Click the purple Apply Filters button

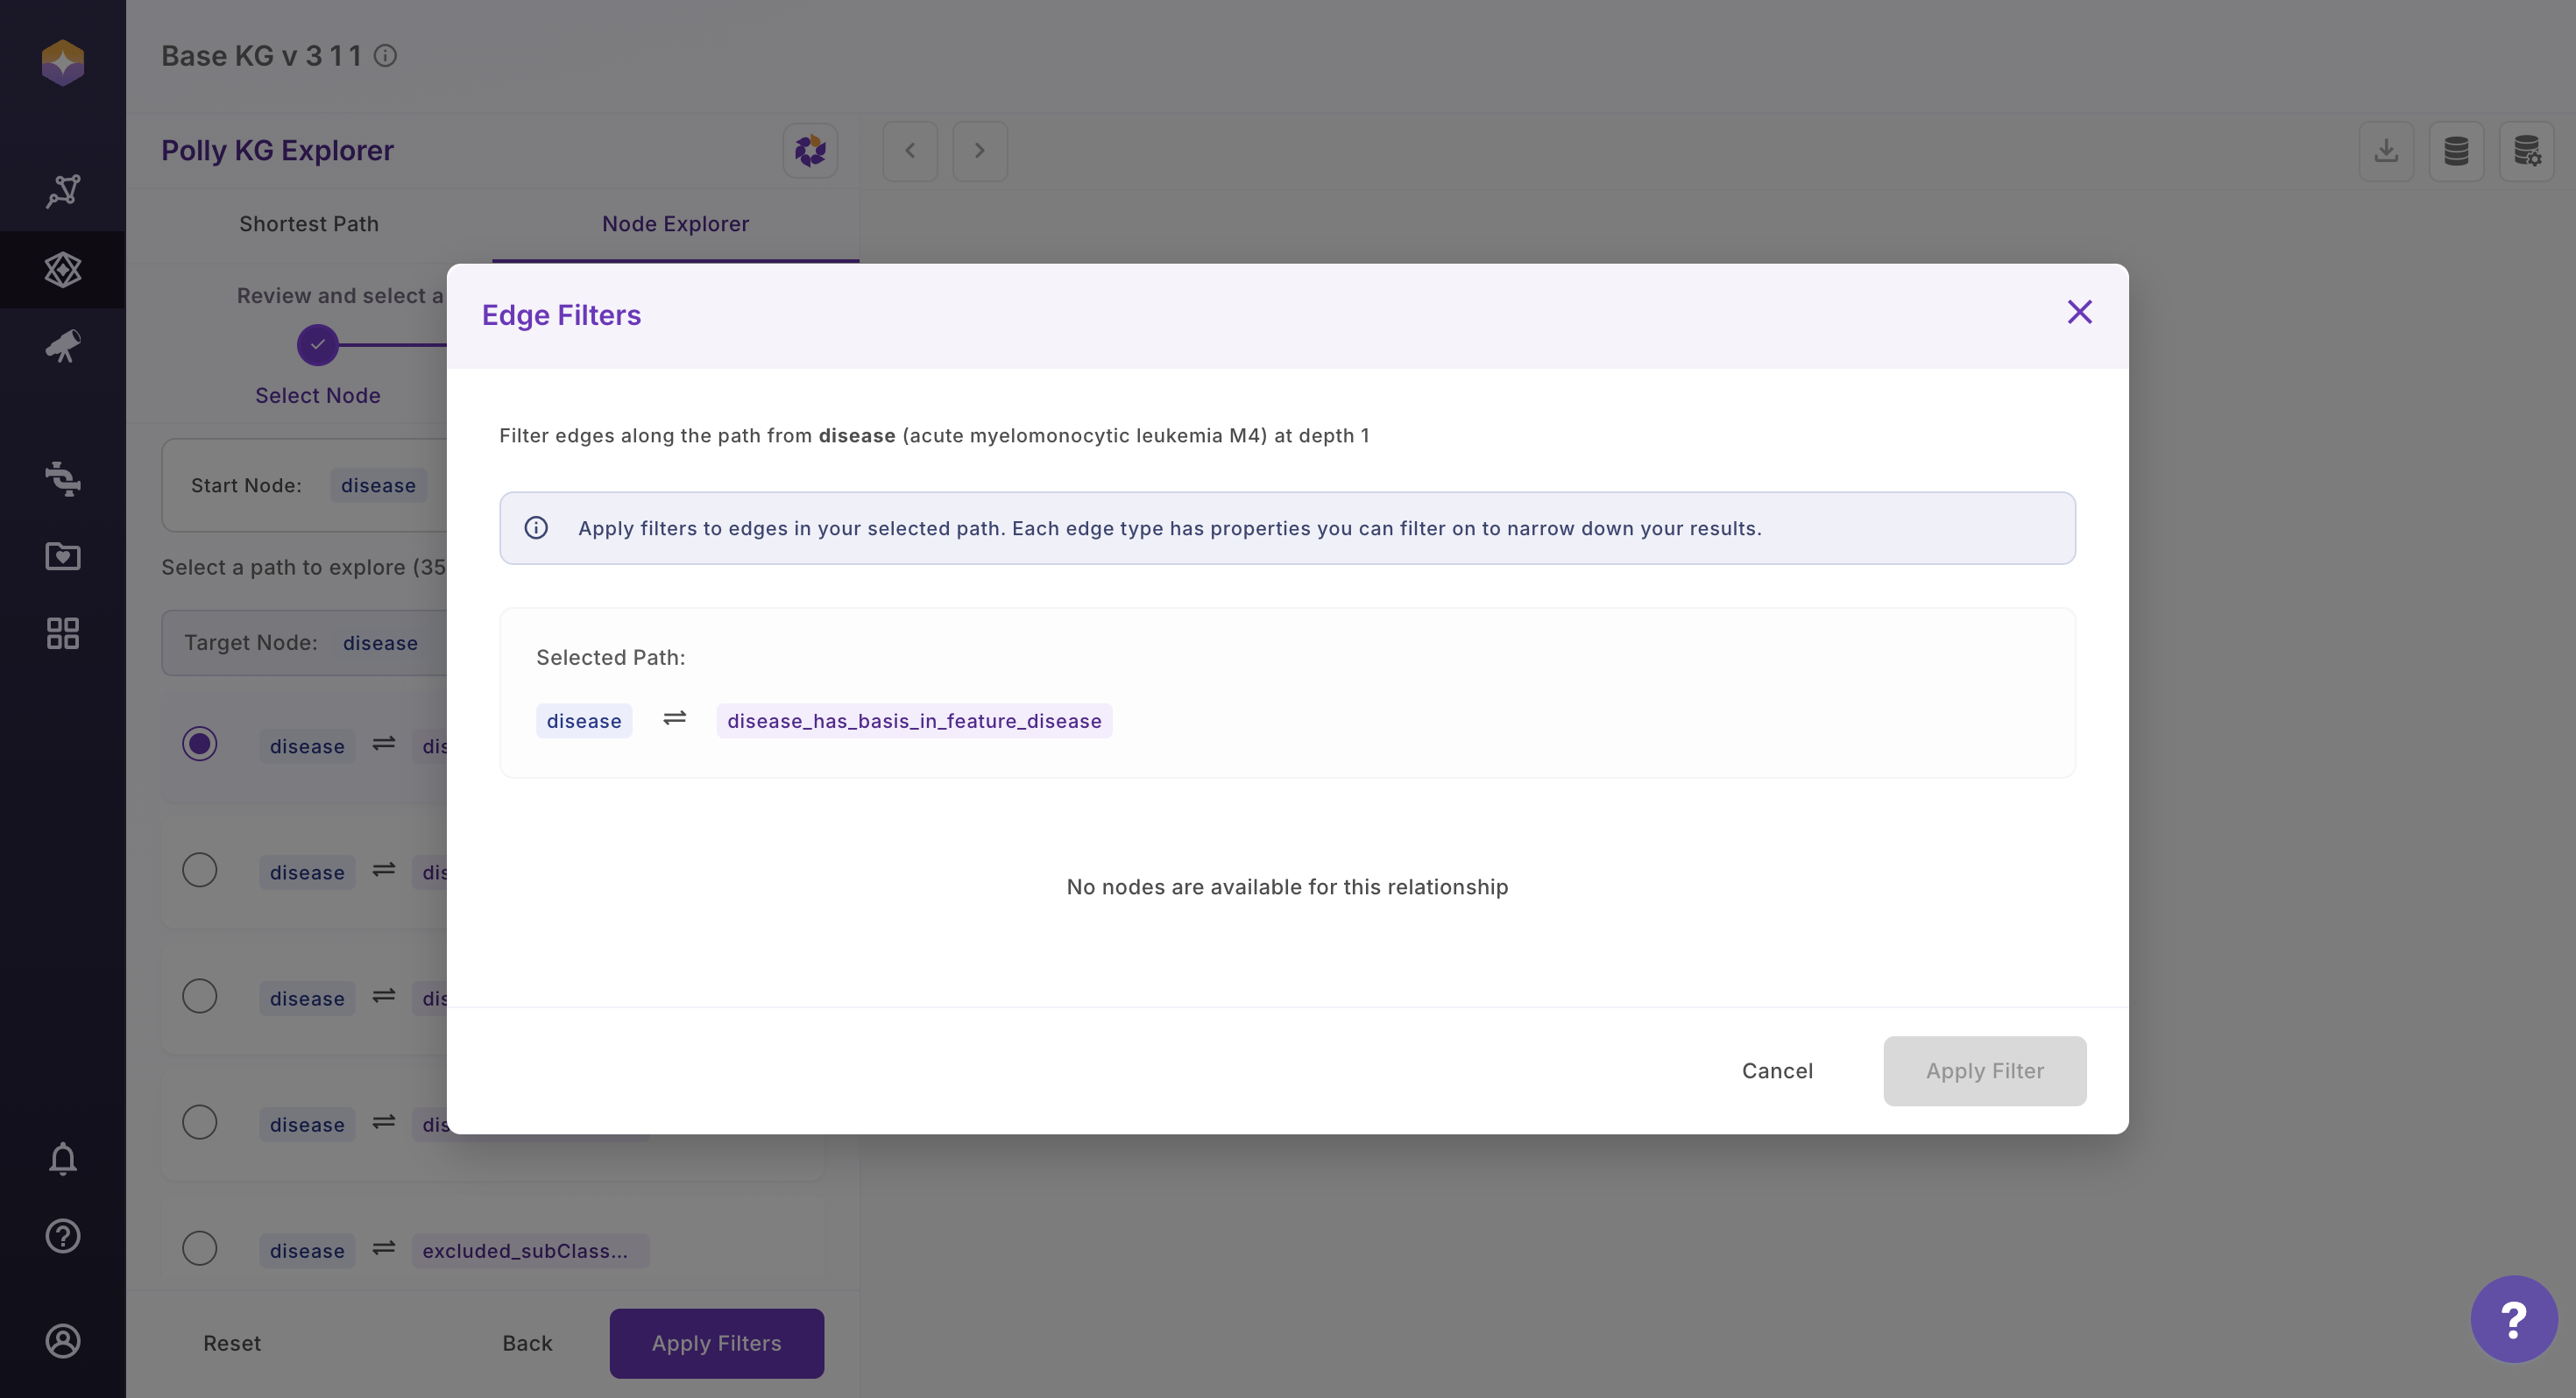click(x=716, y=1343)
